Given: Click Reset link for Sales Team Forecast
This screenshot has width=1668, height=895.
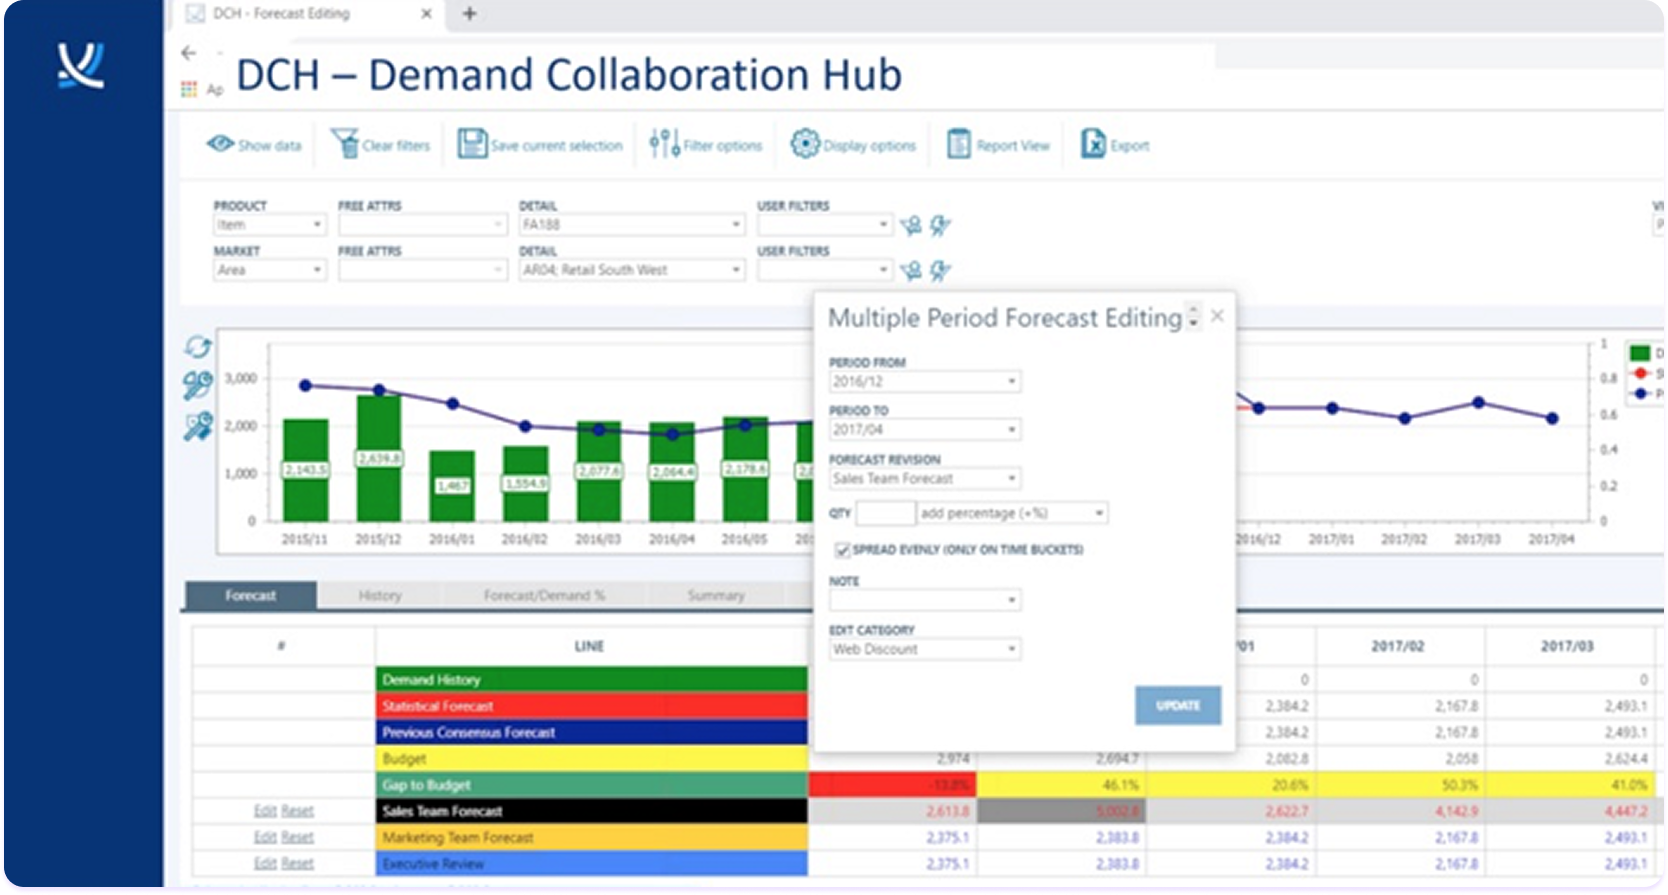Looking at the screenshot, I should (x=297, y=811).
